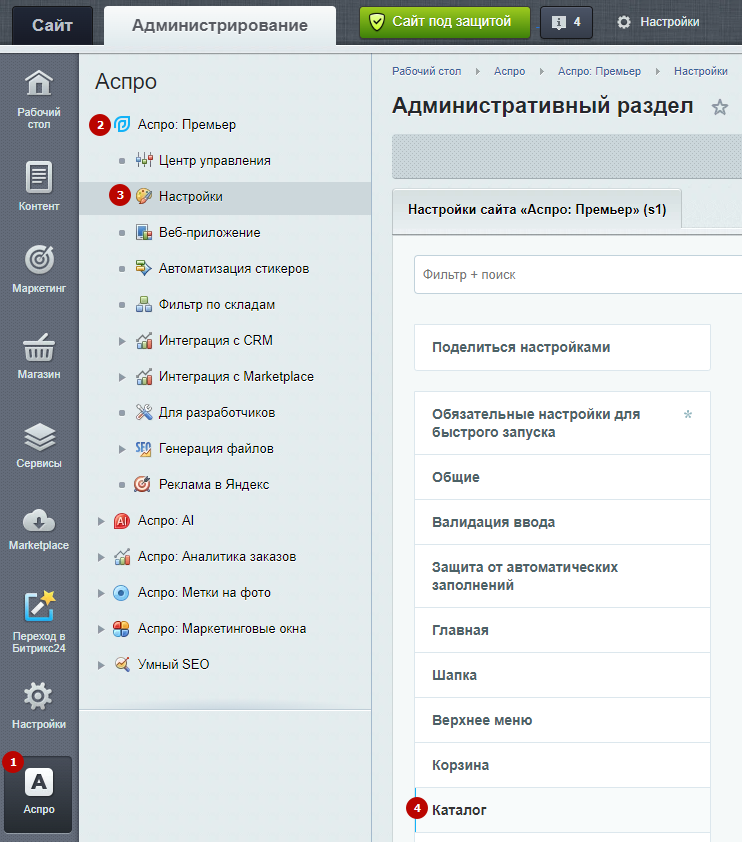742x842 pixels.
Task: Open Рабочий стол in left sidebar
Action: pos(39,99)
